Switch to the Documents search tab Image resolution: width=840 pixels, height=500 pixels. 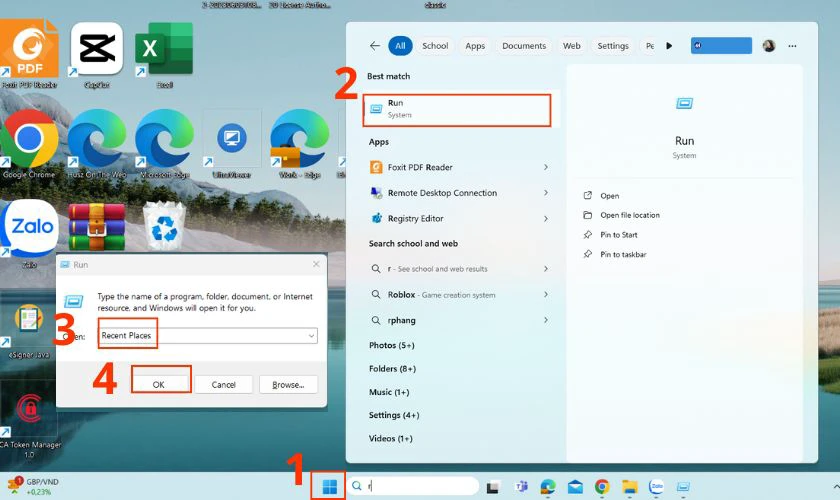(524, 46)
